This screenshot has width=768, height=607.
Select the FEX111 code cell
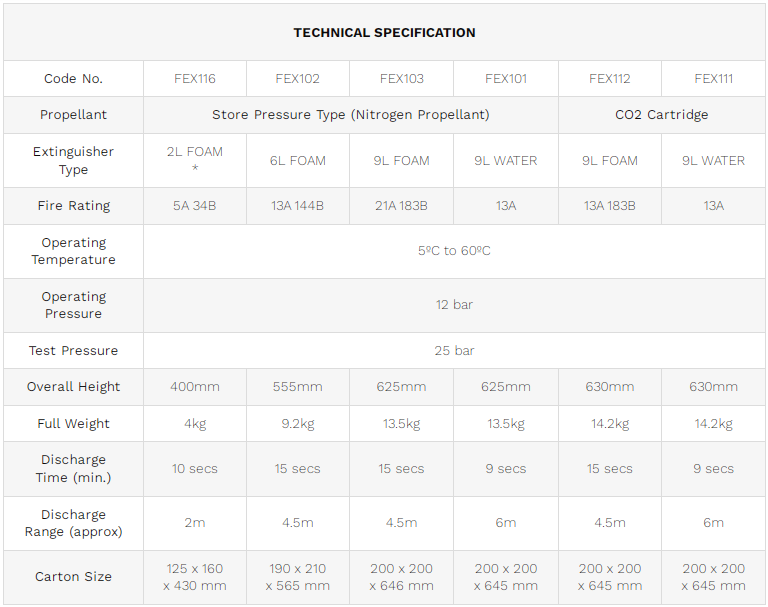click(714, 79)
